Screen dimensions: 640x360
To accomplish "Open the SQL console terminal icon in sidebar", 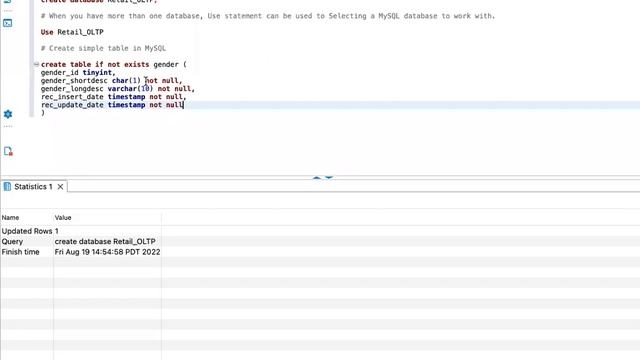I will click(x=8, y=23).
